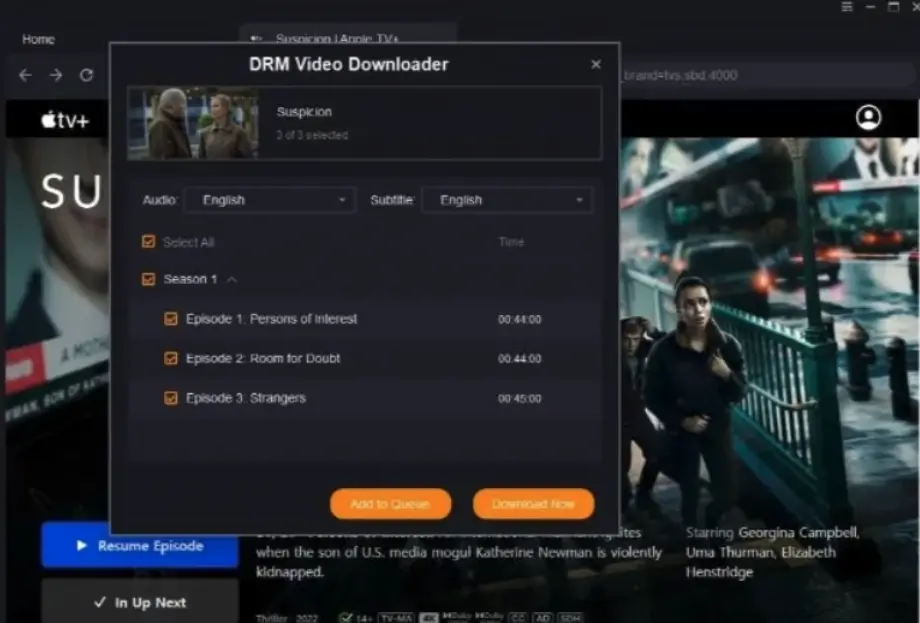Close the DRM Video Downloader dialog
The height and width of the screenshot is (623, 920).
(x=596, y=64)
